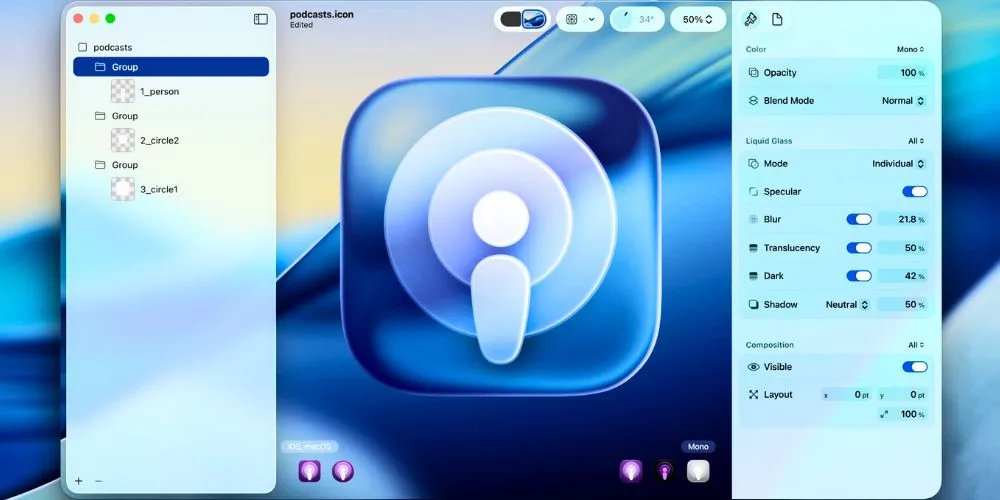Select the 3_circle1 layer
The image size is (1000, 500).
[159, 189]
